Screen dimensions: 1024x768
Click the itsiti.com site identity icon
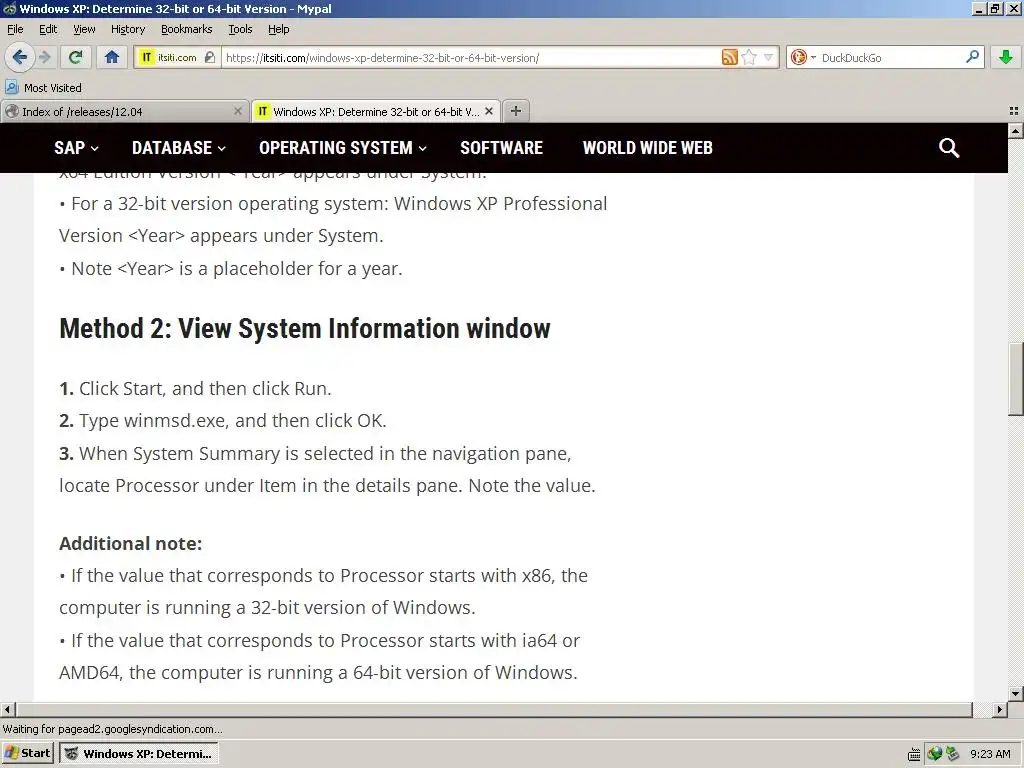tap(147, 57)
